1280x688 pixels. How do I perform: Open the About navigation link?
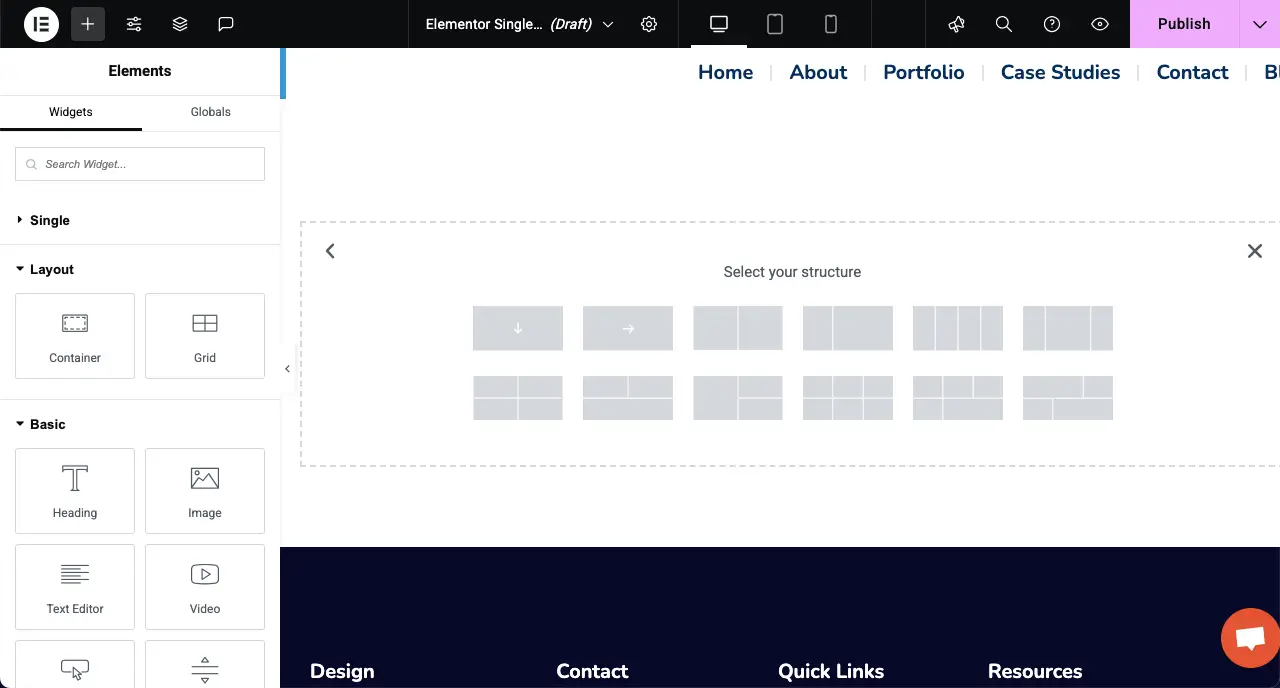pos(818,72)
